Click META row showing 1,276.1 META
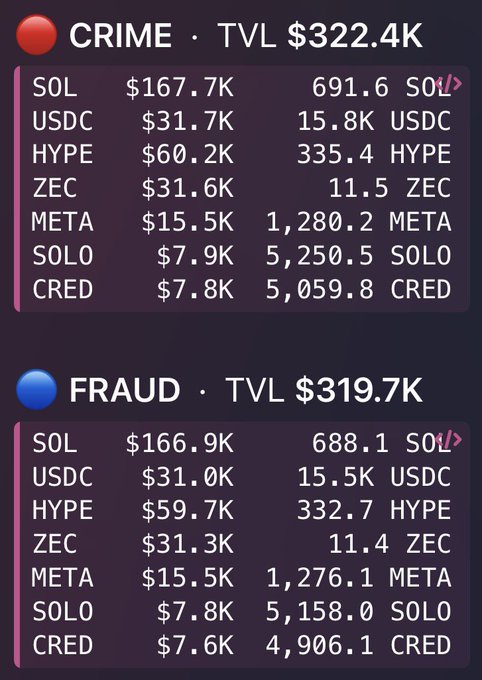 coord(242,578)
